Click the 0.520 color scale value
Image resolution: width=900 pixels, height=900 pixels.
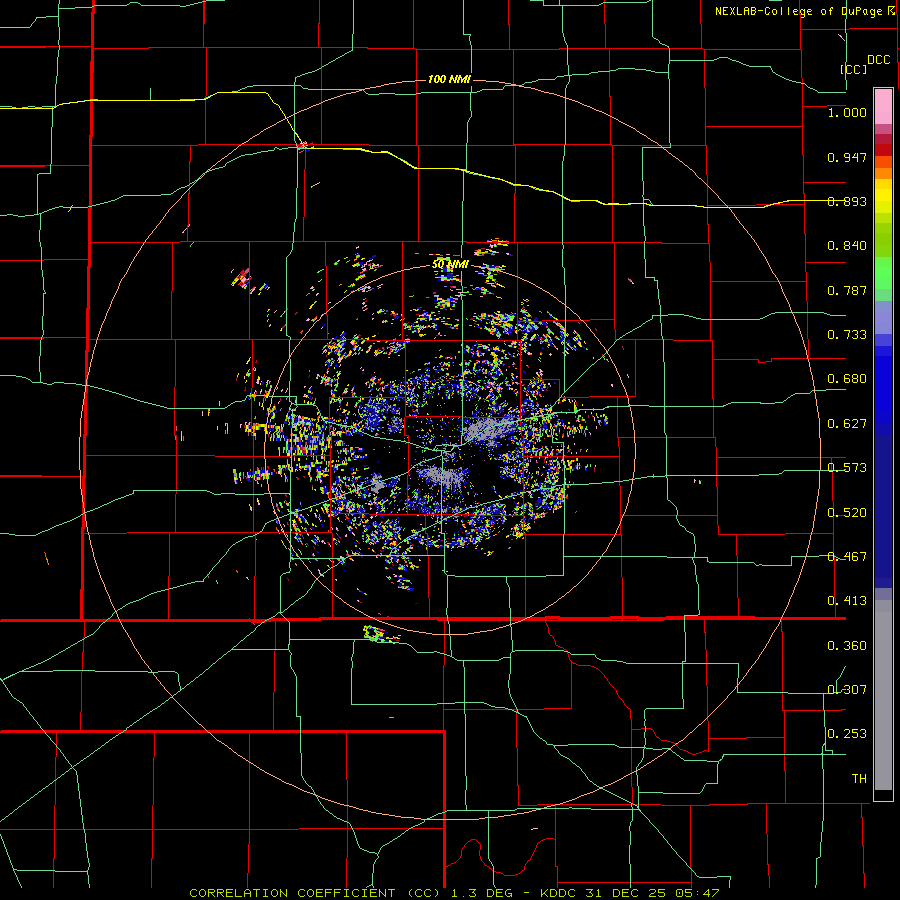[847, 513]
